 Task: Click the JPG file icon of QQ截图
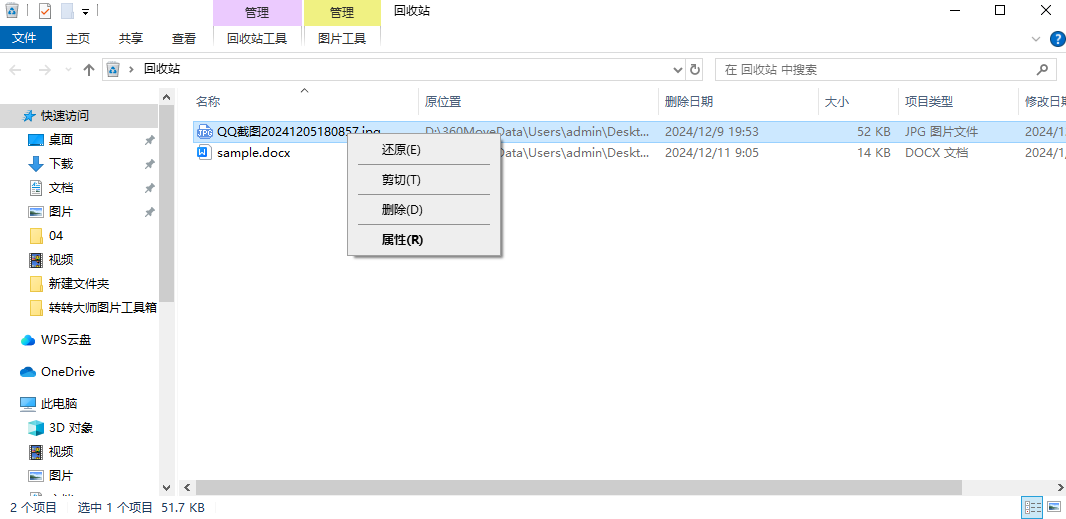tap(204, 131)
